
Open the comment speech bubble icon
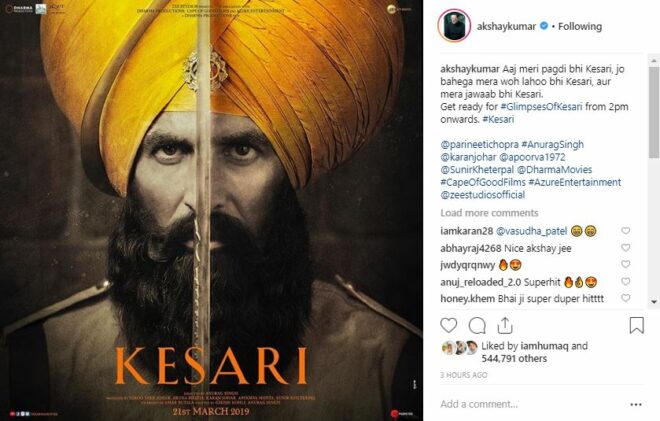[477, 325]
